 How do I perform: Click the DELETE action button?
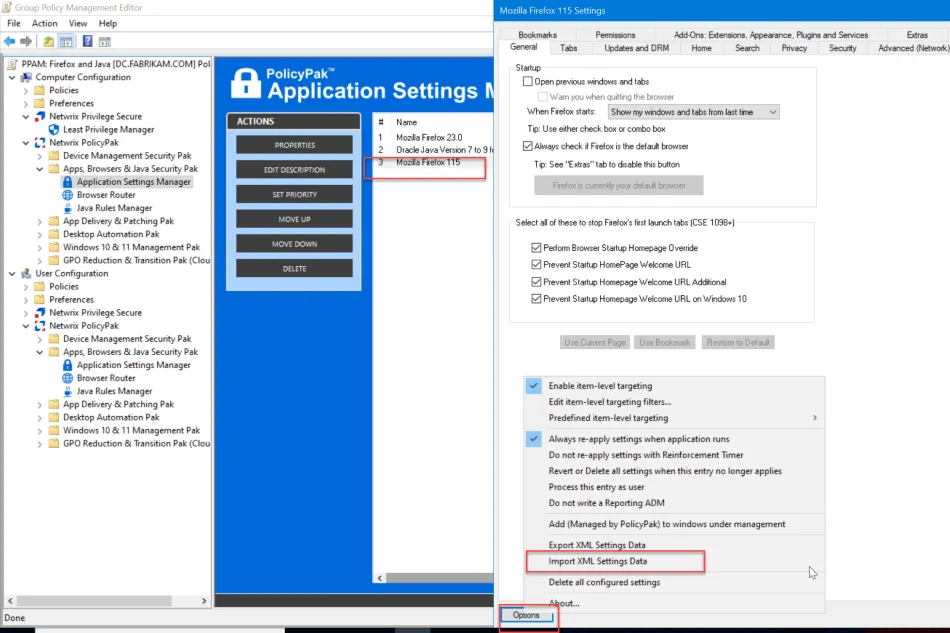coord(294,269)
